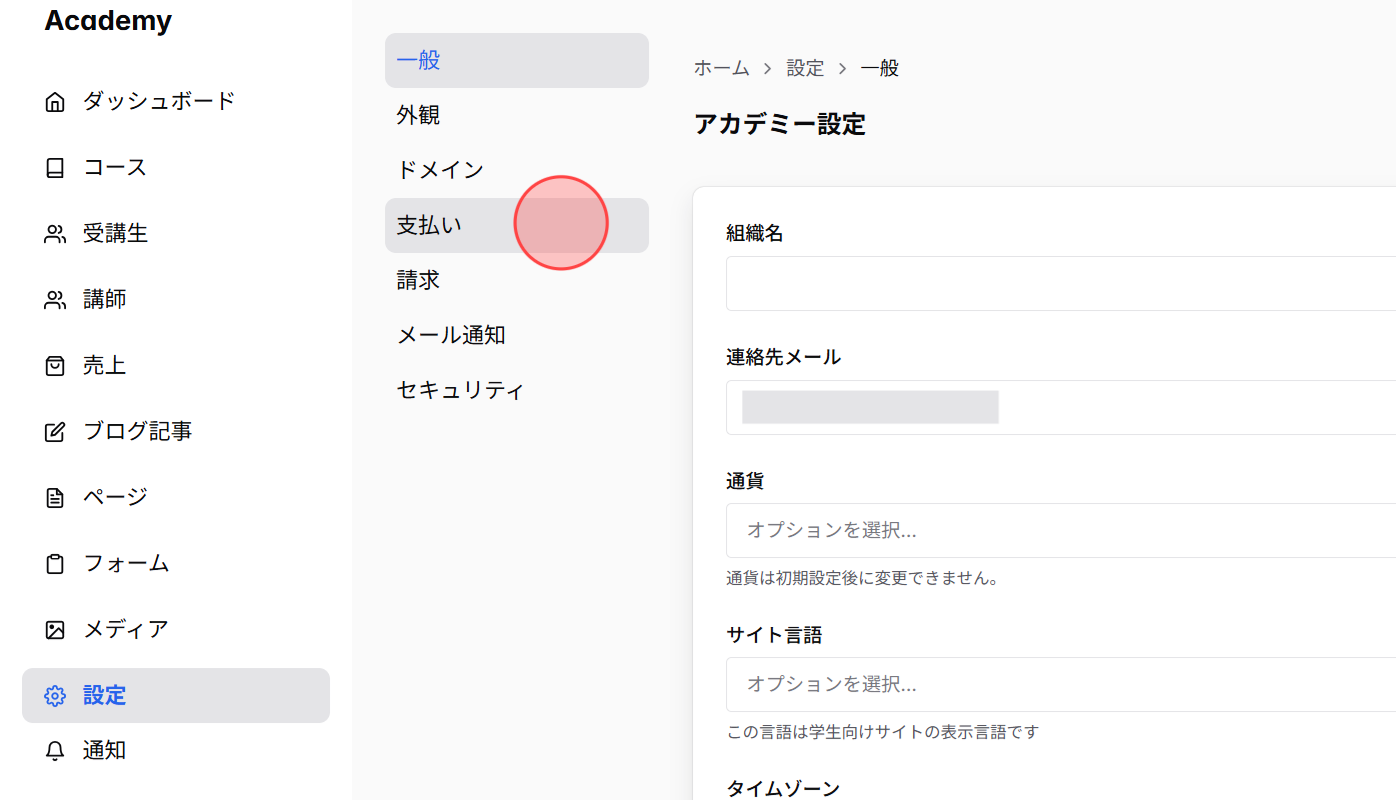Switch to the ドメイン settings tab
Viewport: 1396px width, 800px height.
pos(440,169)
